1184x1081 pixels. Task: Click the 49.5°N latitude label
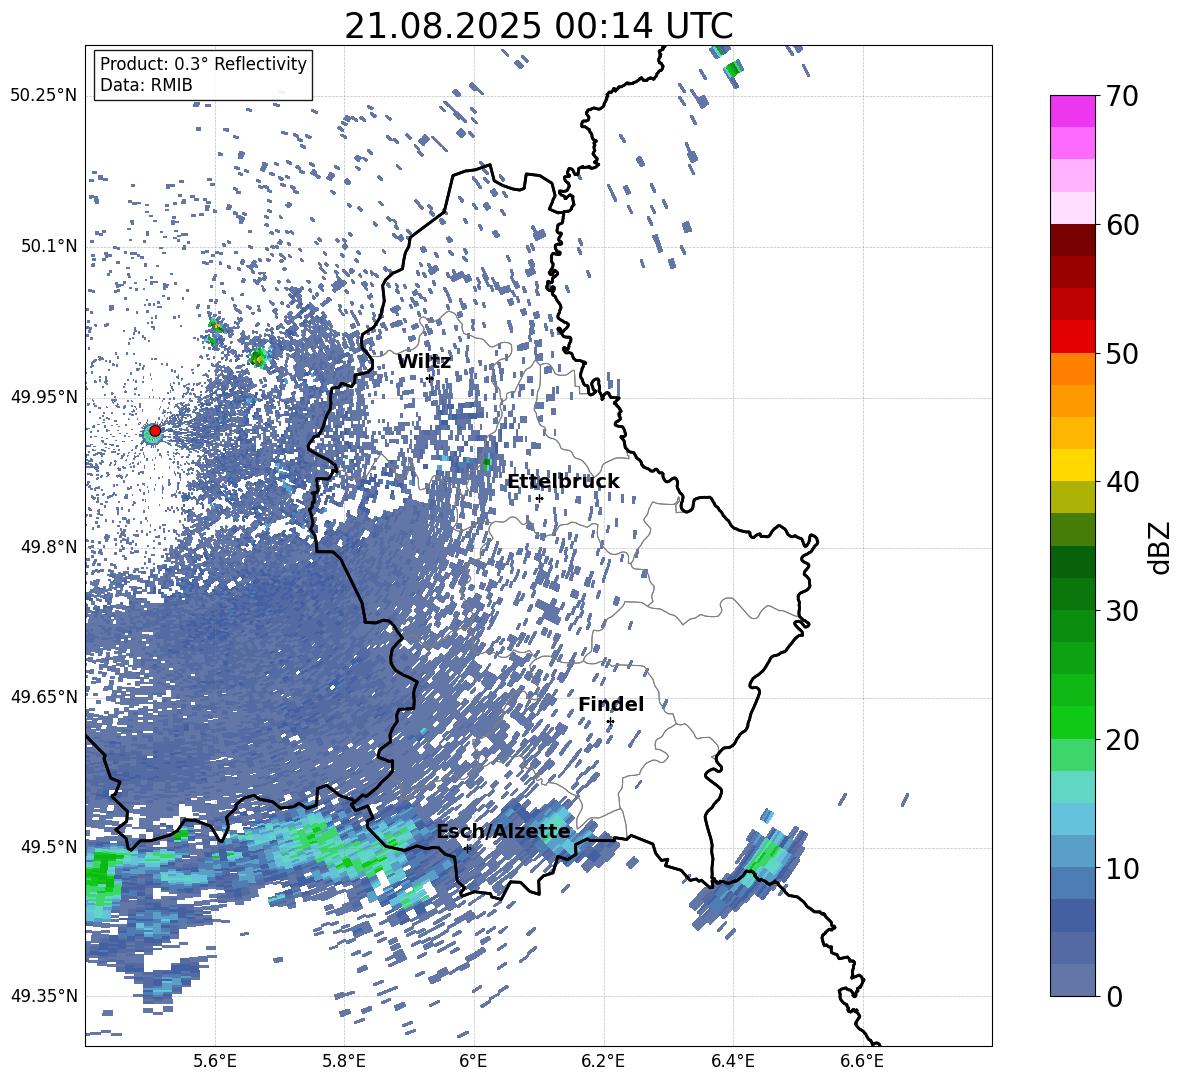point(49,846)
